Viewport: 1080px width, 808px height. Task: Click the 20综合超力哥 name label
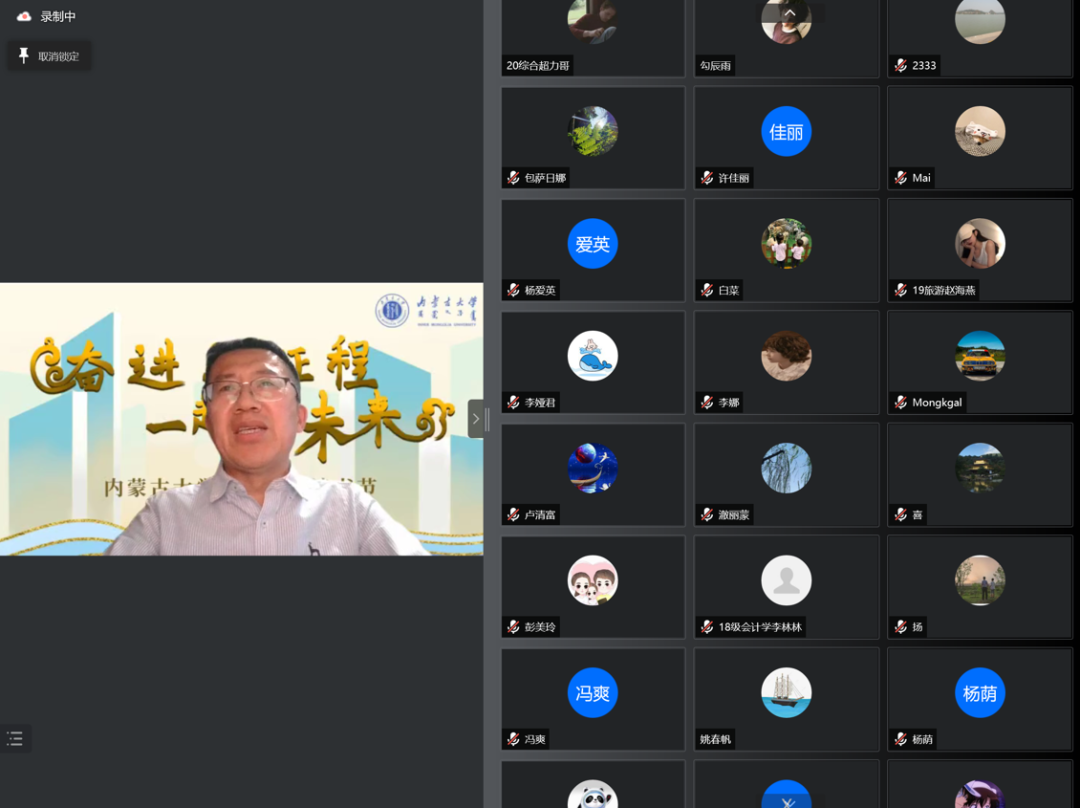[x=538, y=65]
